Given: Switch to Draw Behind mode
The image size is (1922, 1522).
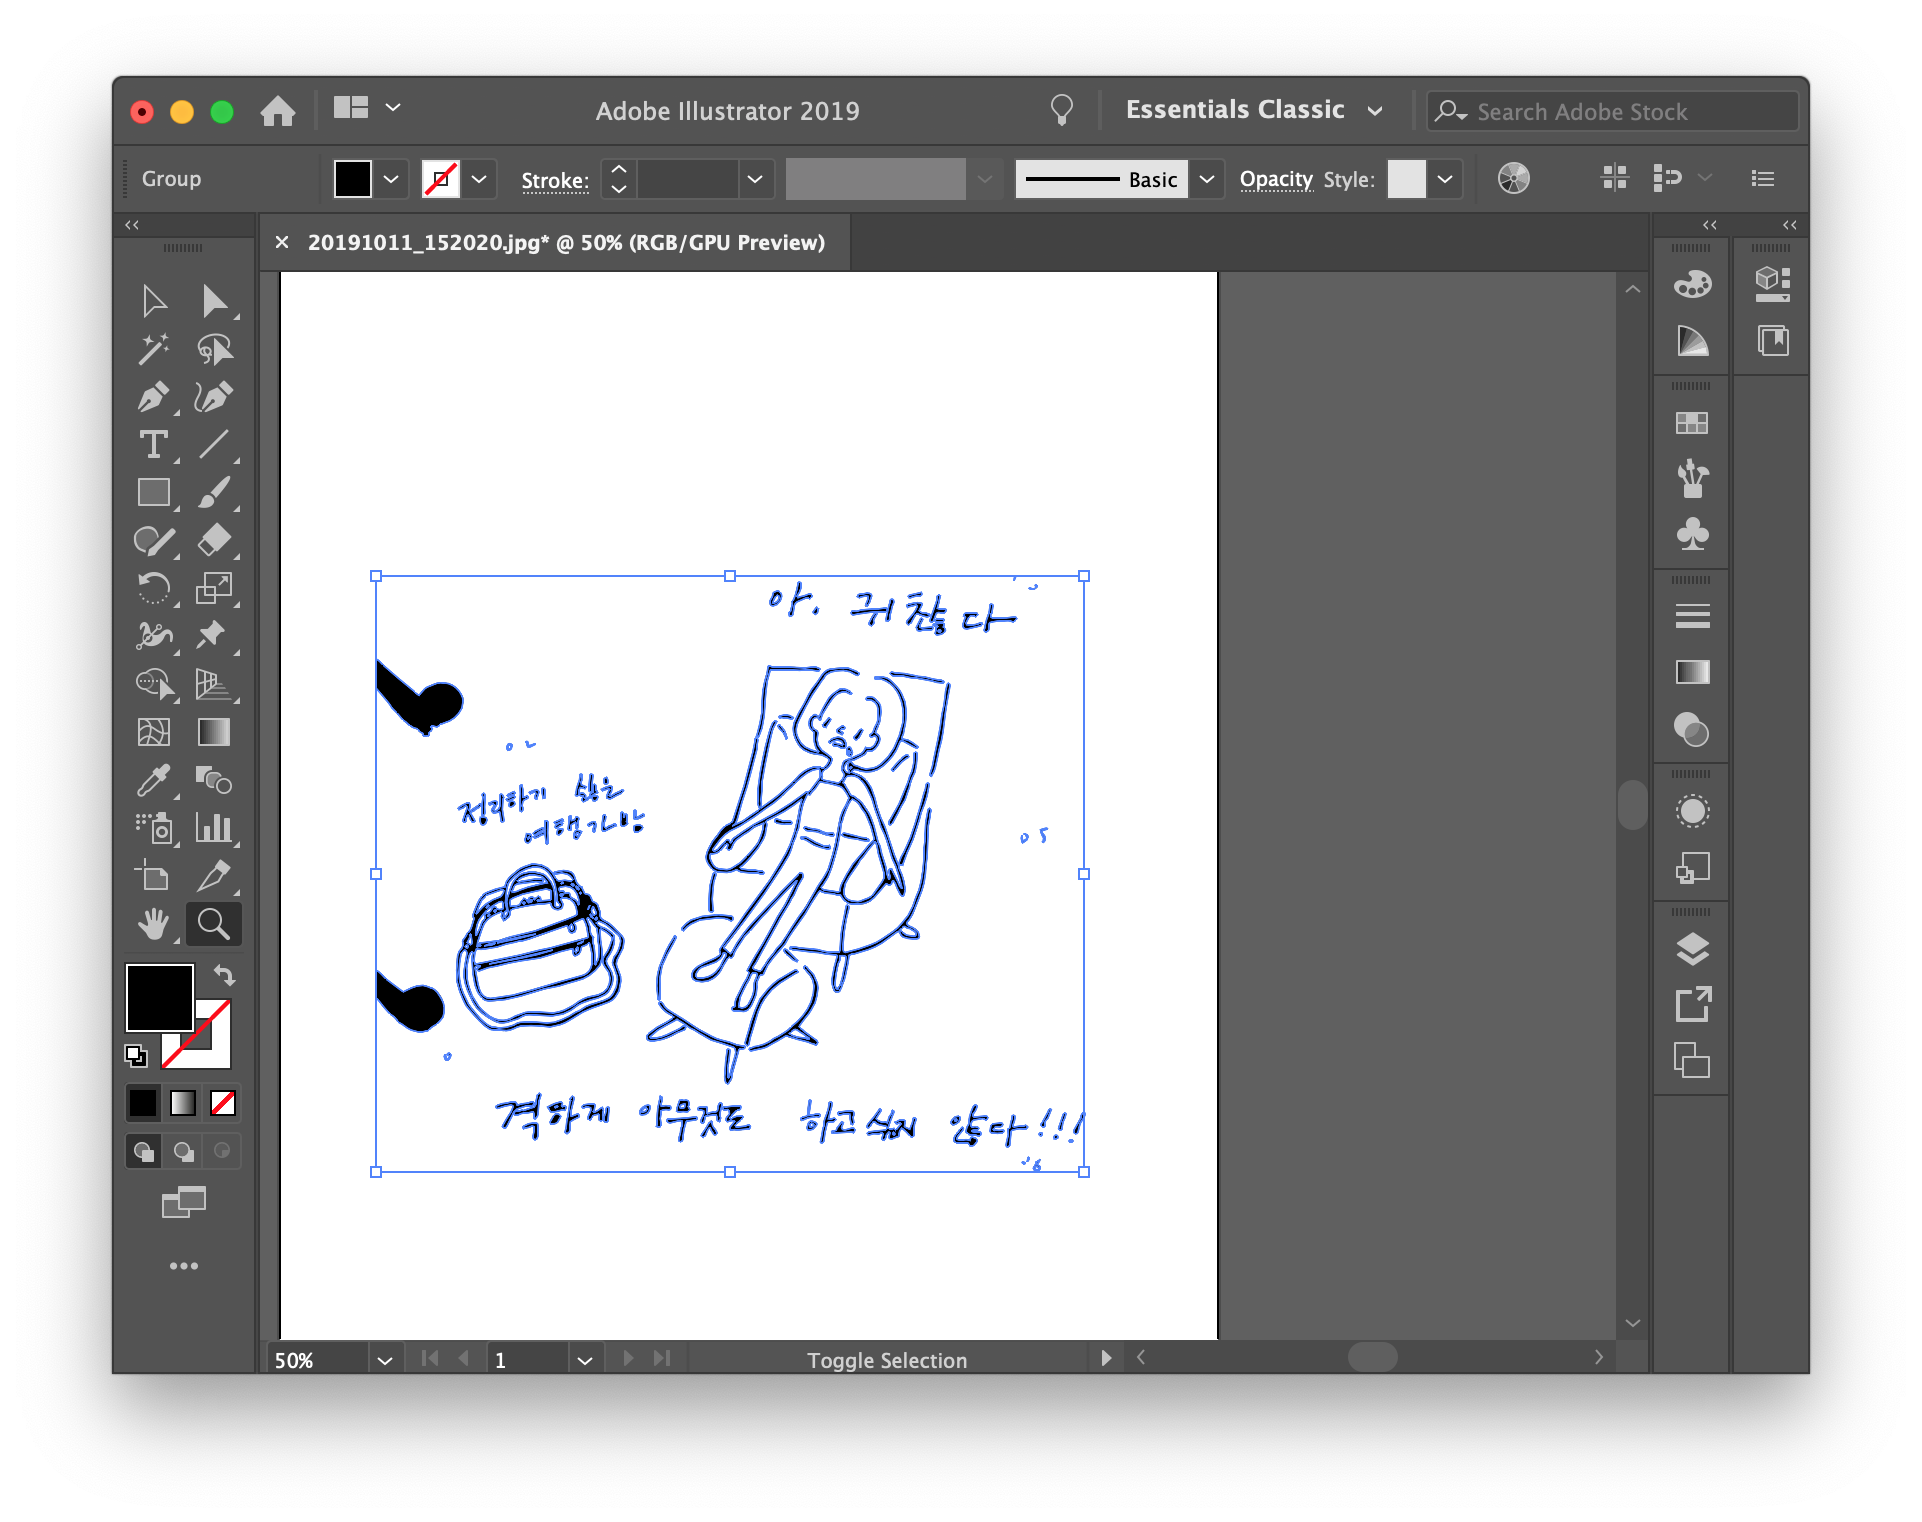Looking at the screenshot, I should click(x=183, y=1151).
